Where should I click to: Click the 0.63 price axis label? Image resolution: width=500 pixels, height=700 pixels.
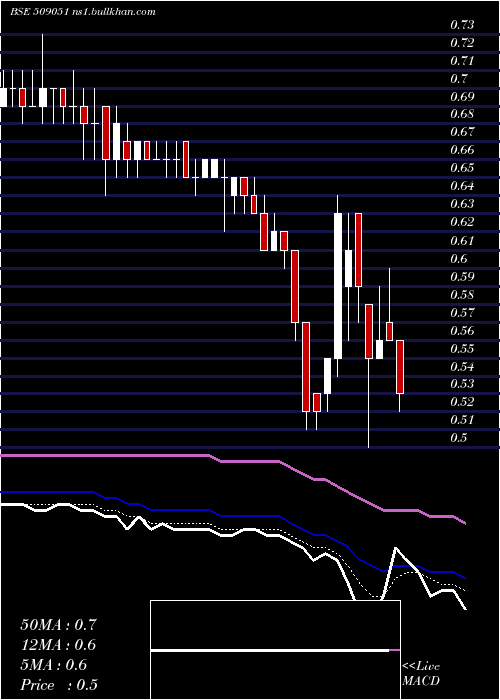click(462, 204)
